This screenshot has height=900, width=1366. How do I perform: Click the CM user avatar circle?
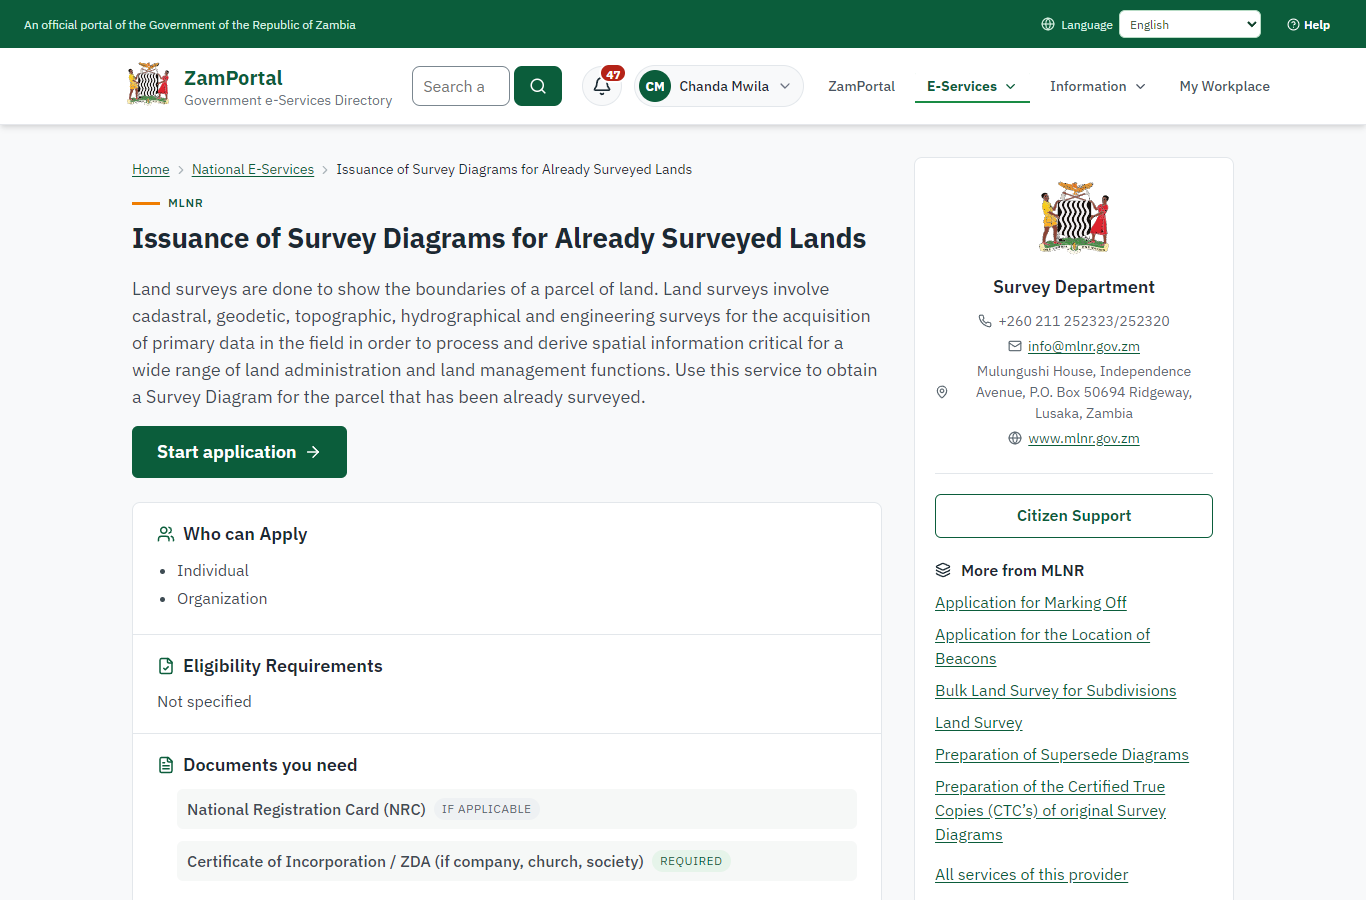[655, 86]
